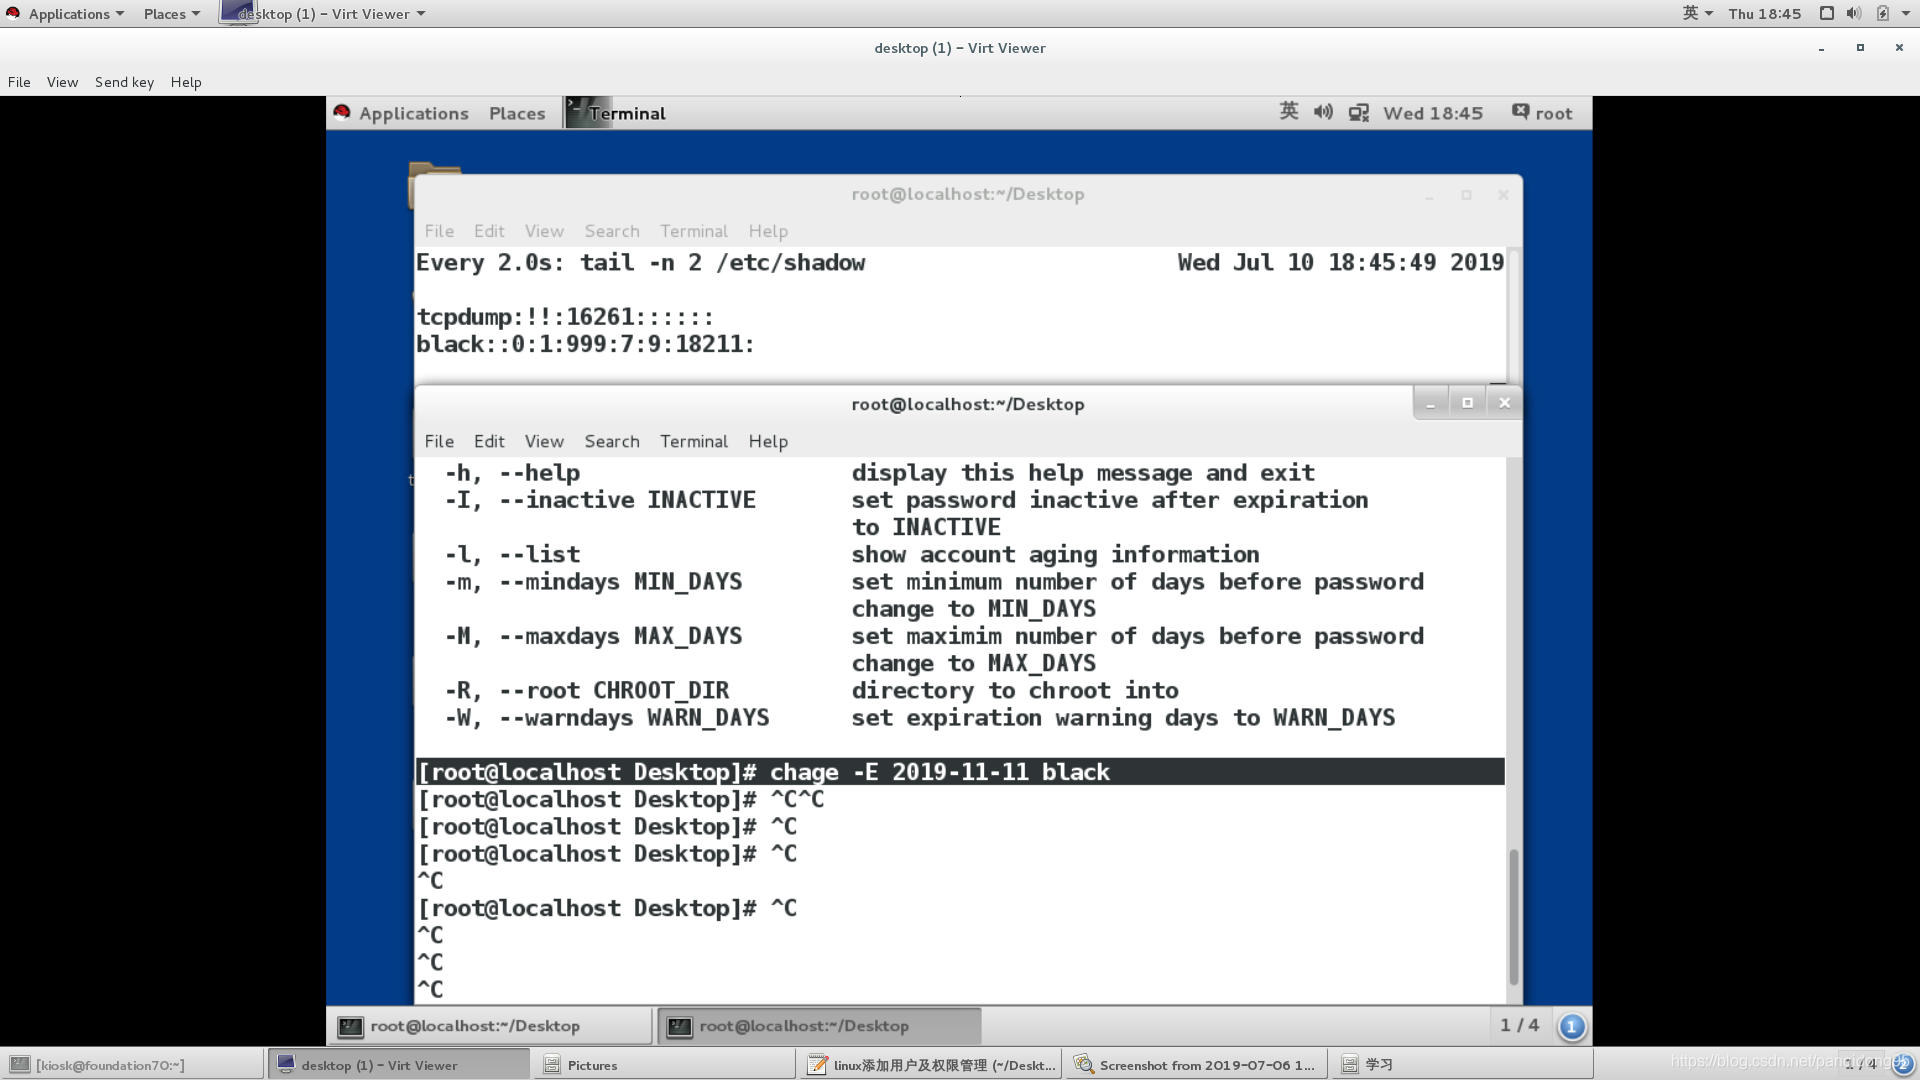The width and height of the screenshot is (1920, 1080).
Task: Click the black shadow entry line
Action: coord(585,344)
